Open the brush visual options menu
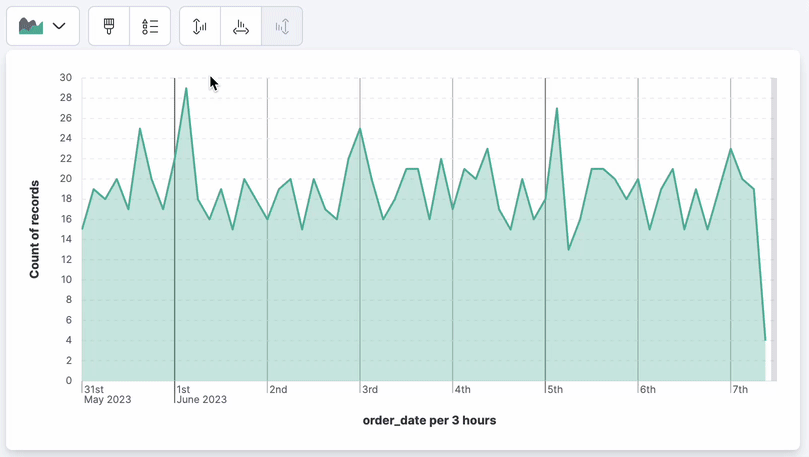The width and height of the screenshot is (809, 457). [x=109, y=26]
